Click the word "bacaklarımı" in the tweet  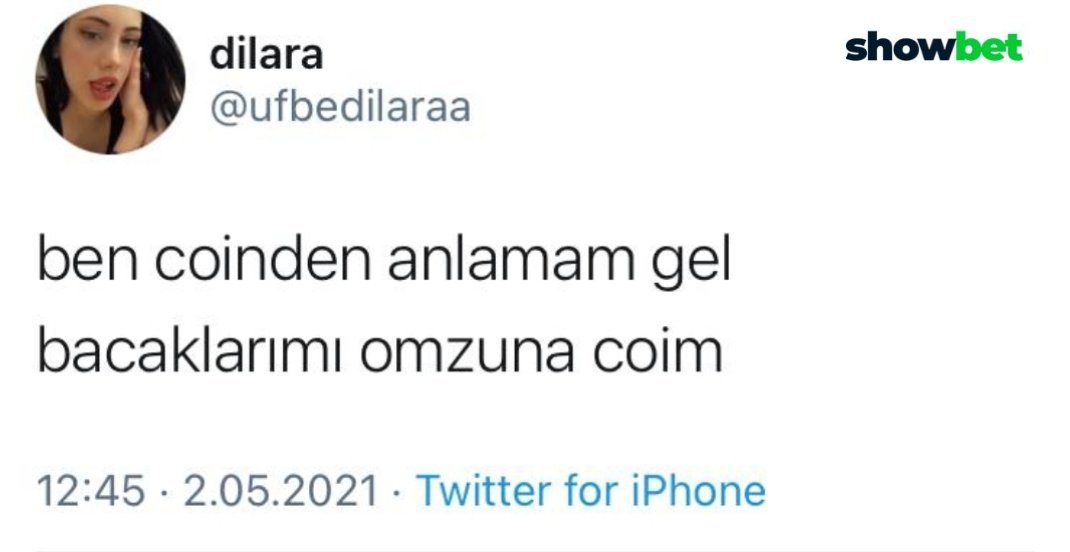189,352
